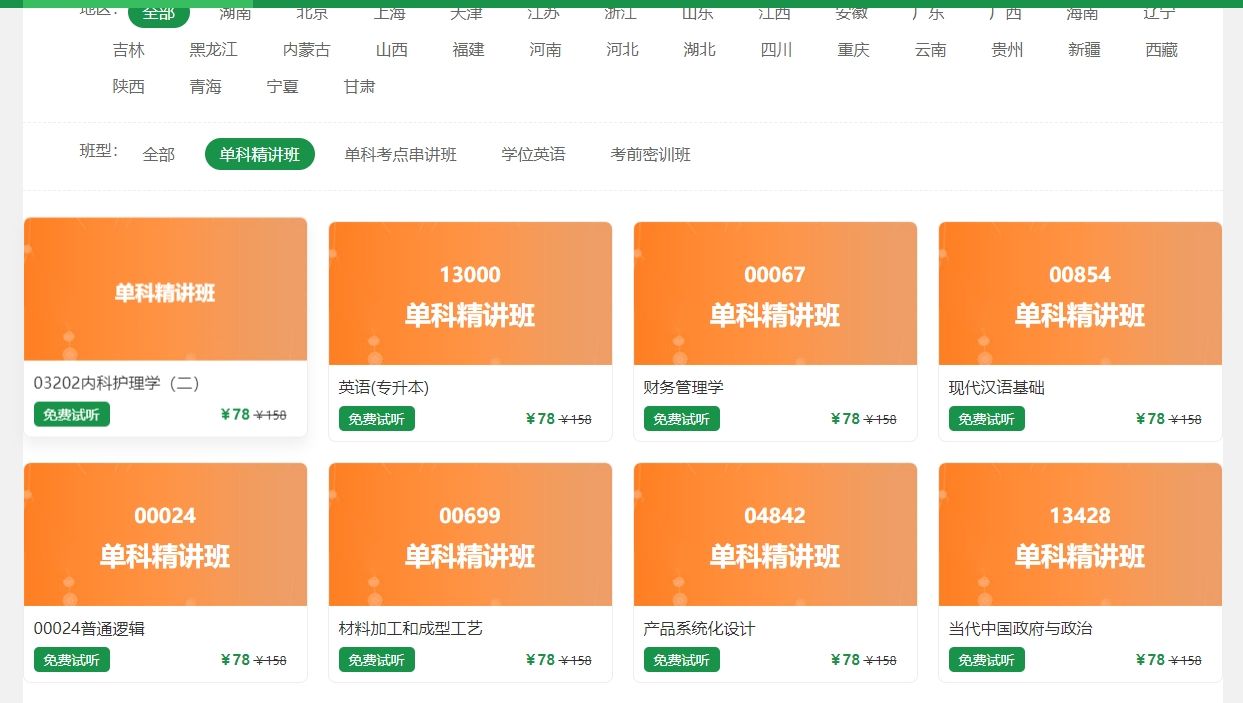
Task: Click the 材料加工和成型工艺 course title
Action: [x=411, y=628]
